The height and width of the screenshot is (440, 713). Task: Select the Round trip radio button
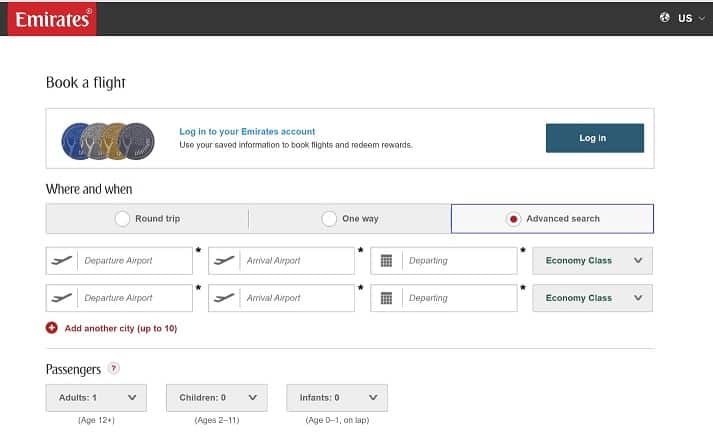(122, 219)
